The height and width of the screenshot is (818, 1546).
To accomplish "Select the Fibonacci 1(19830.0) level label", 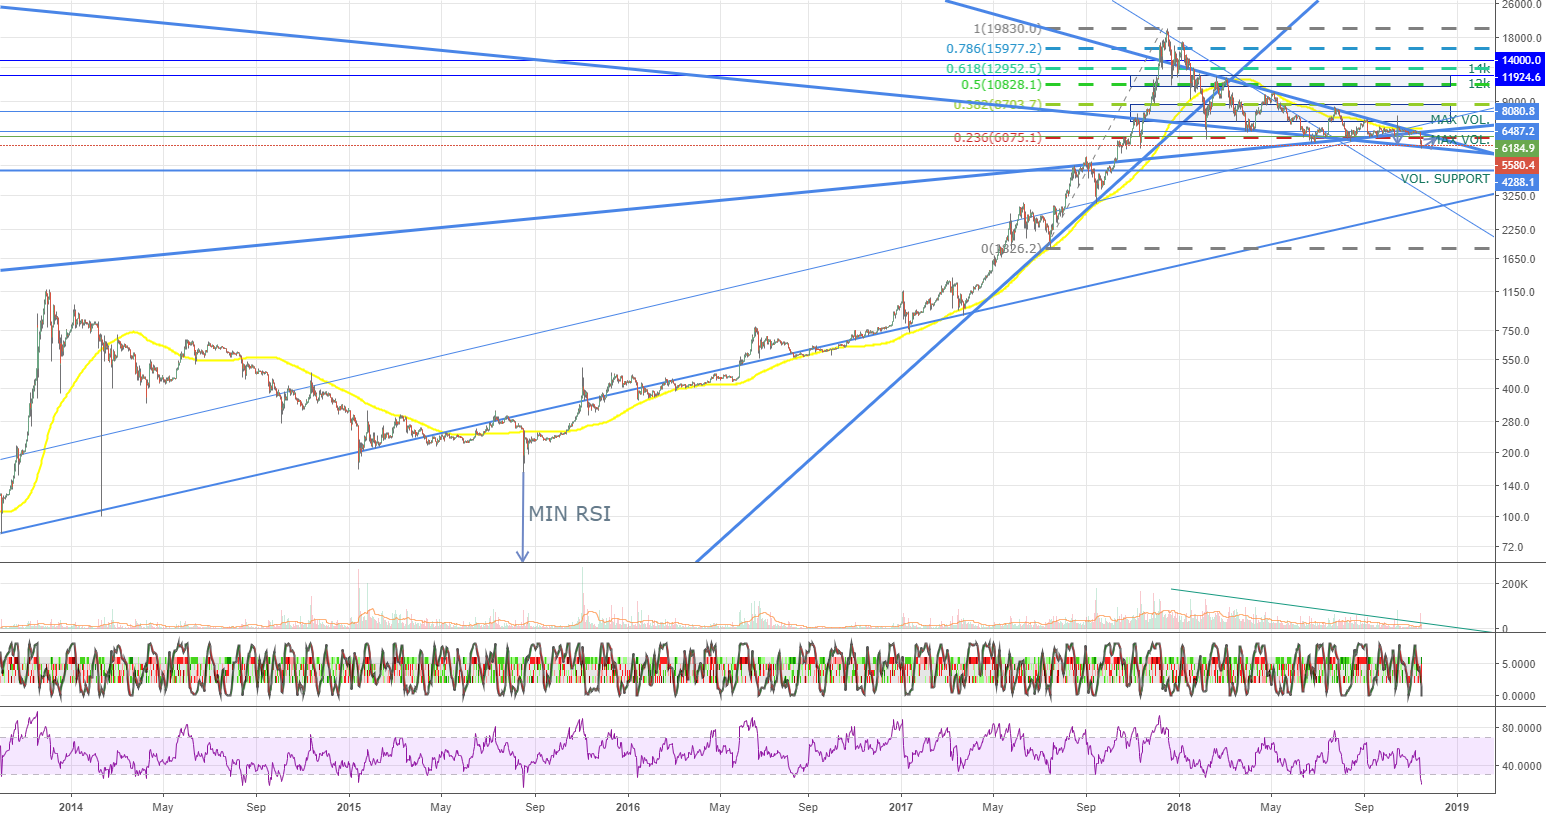I will [1007, 29].
